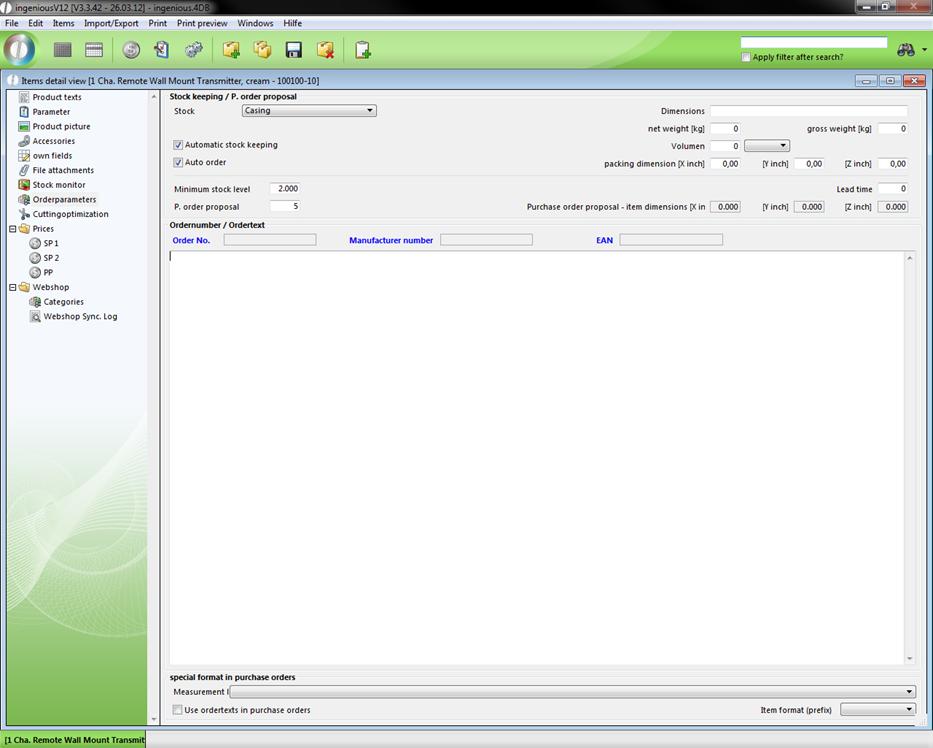Click the Manufacturer number label link
Screen dimensions: 933x748
tap(391, 240)
